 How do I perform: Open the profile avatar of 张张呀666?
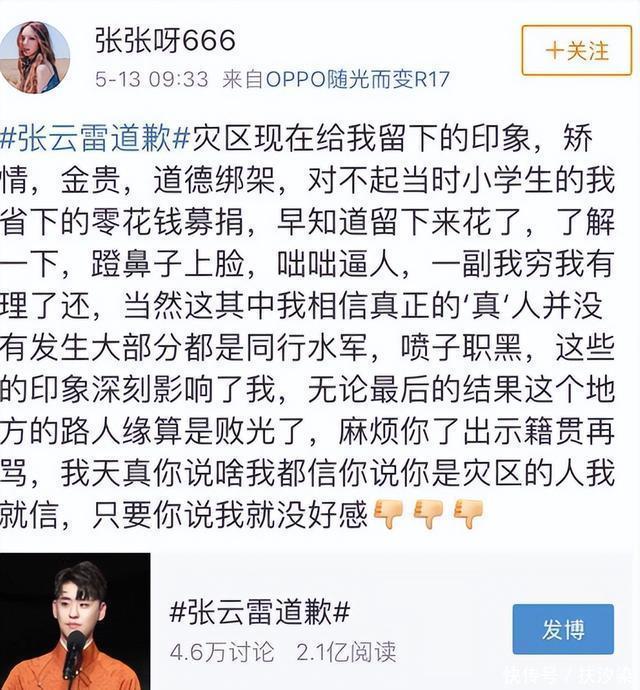(x=35, y=57)
